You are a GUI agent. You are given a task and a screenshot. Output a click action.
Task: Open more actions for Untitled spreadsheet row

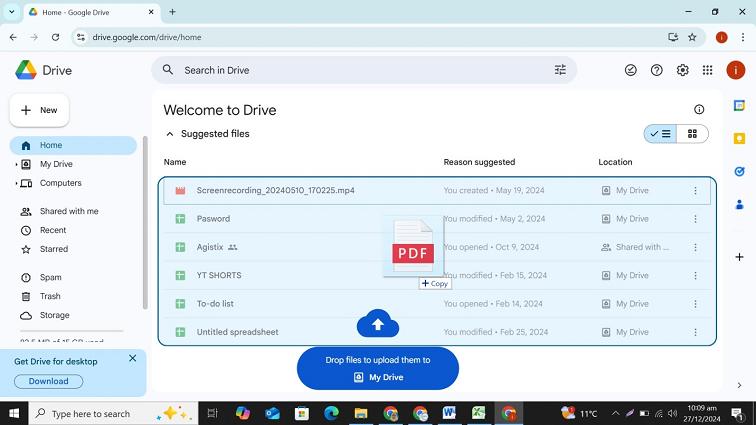tap(695, 332)
